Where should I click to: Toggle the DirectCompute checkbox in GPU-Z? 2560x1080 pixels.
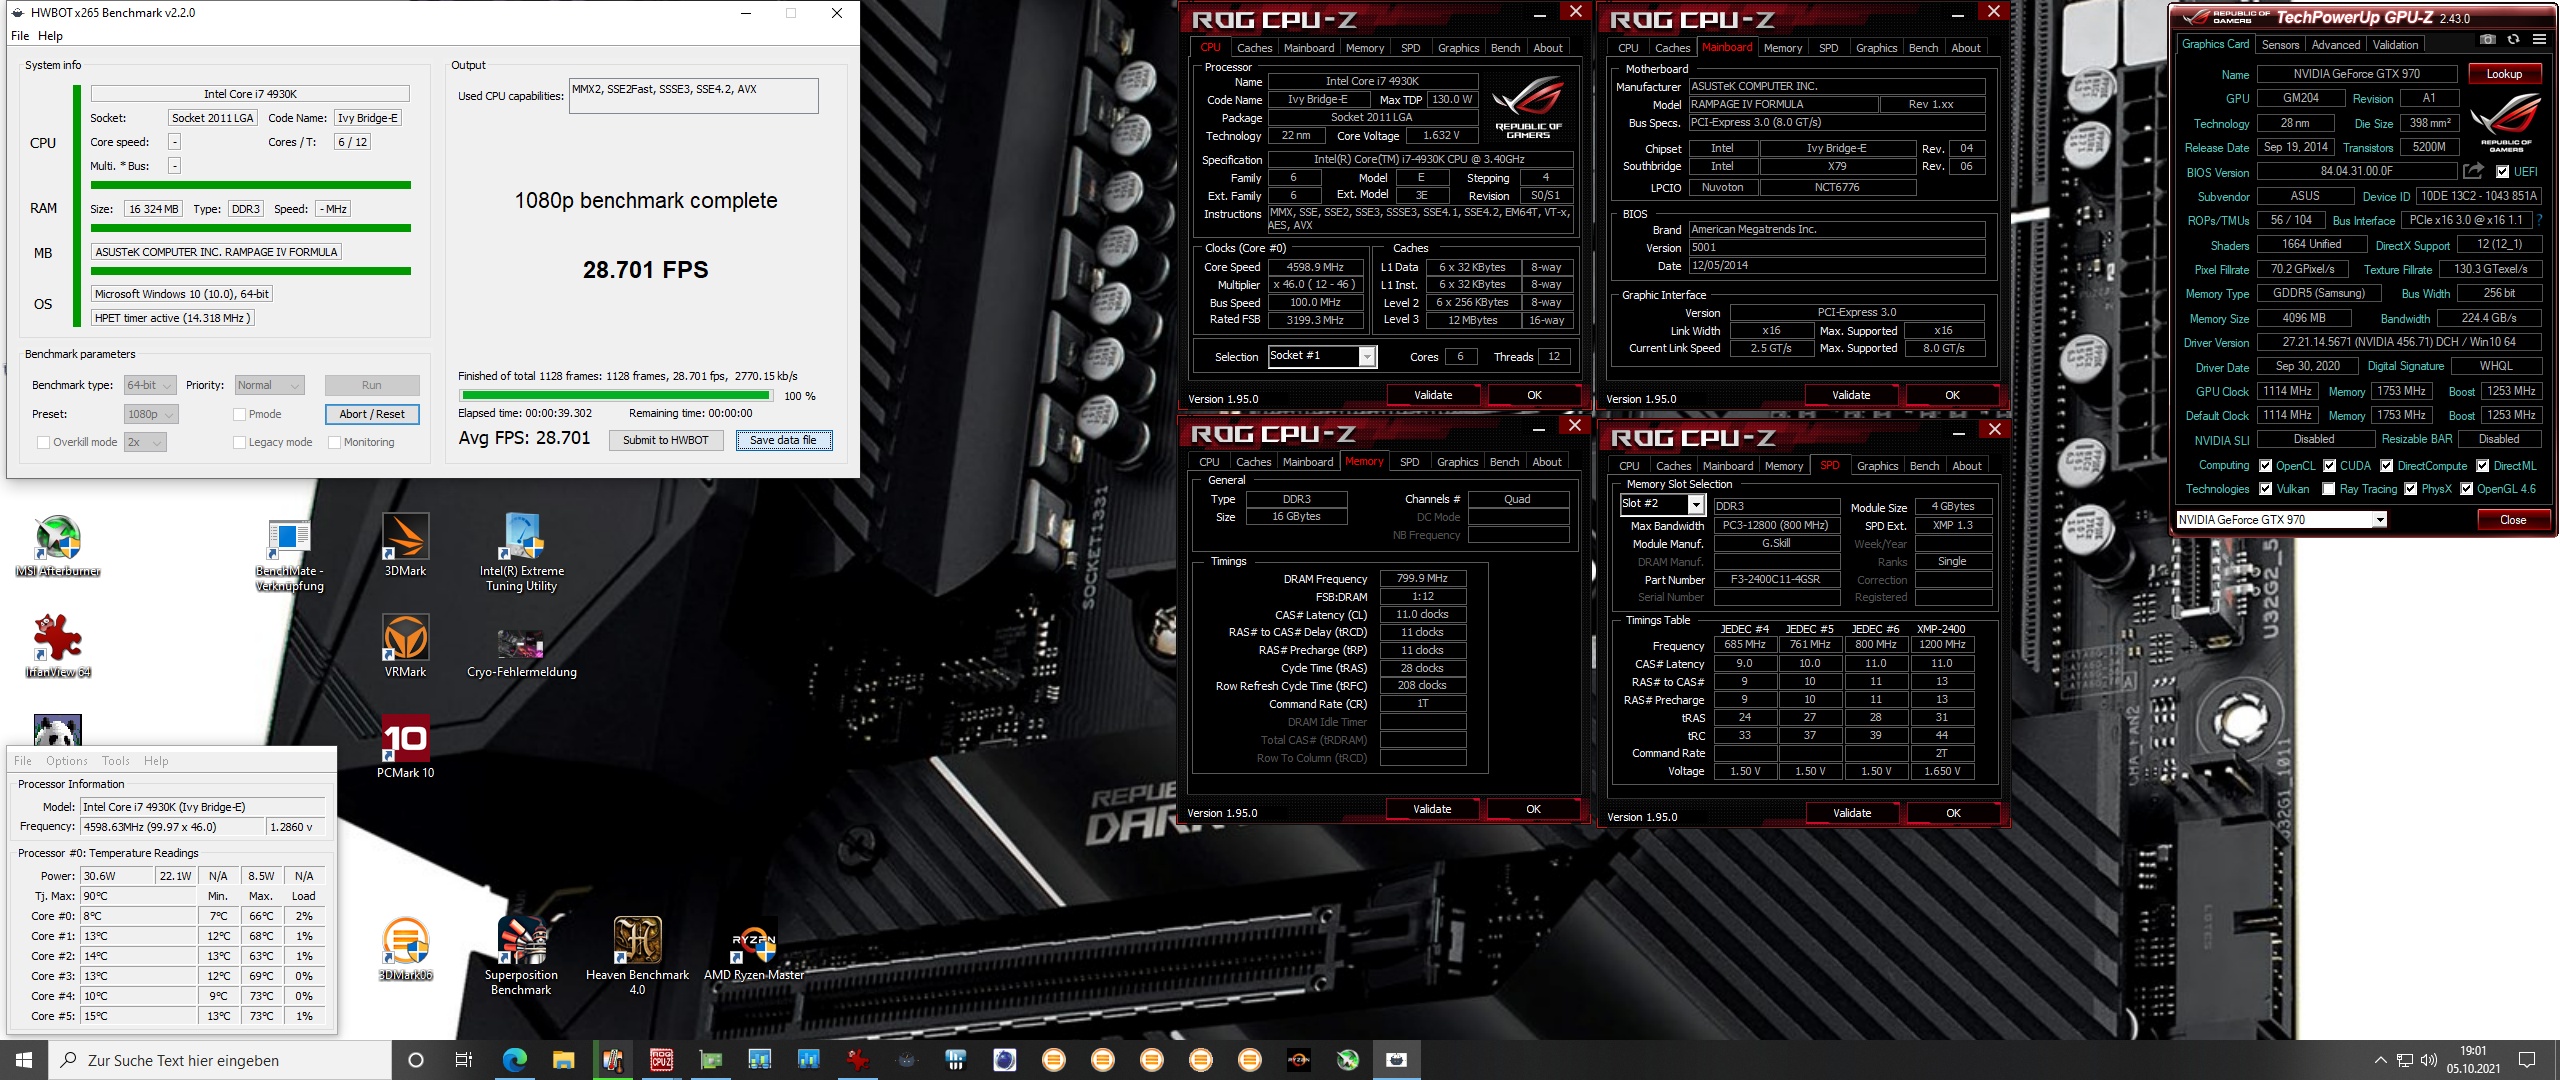(2386, 465)
